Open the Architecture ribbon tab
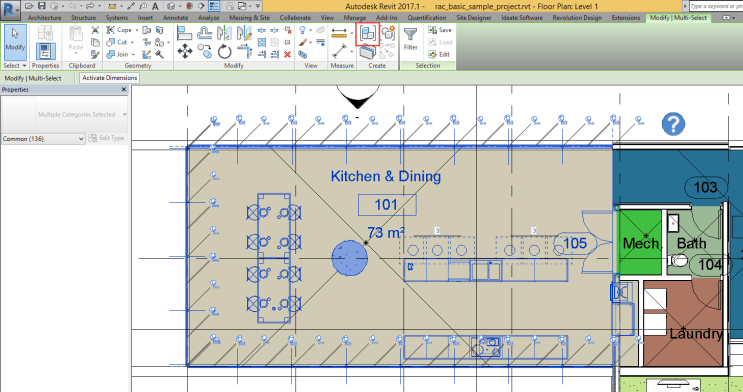The image size is (743, 392). click(x=45, y=18)
